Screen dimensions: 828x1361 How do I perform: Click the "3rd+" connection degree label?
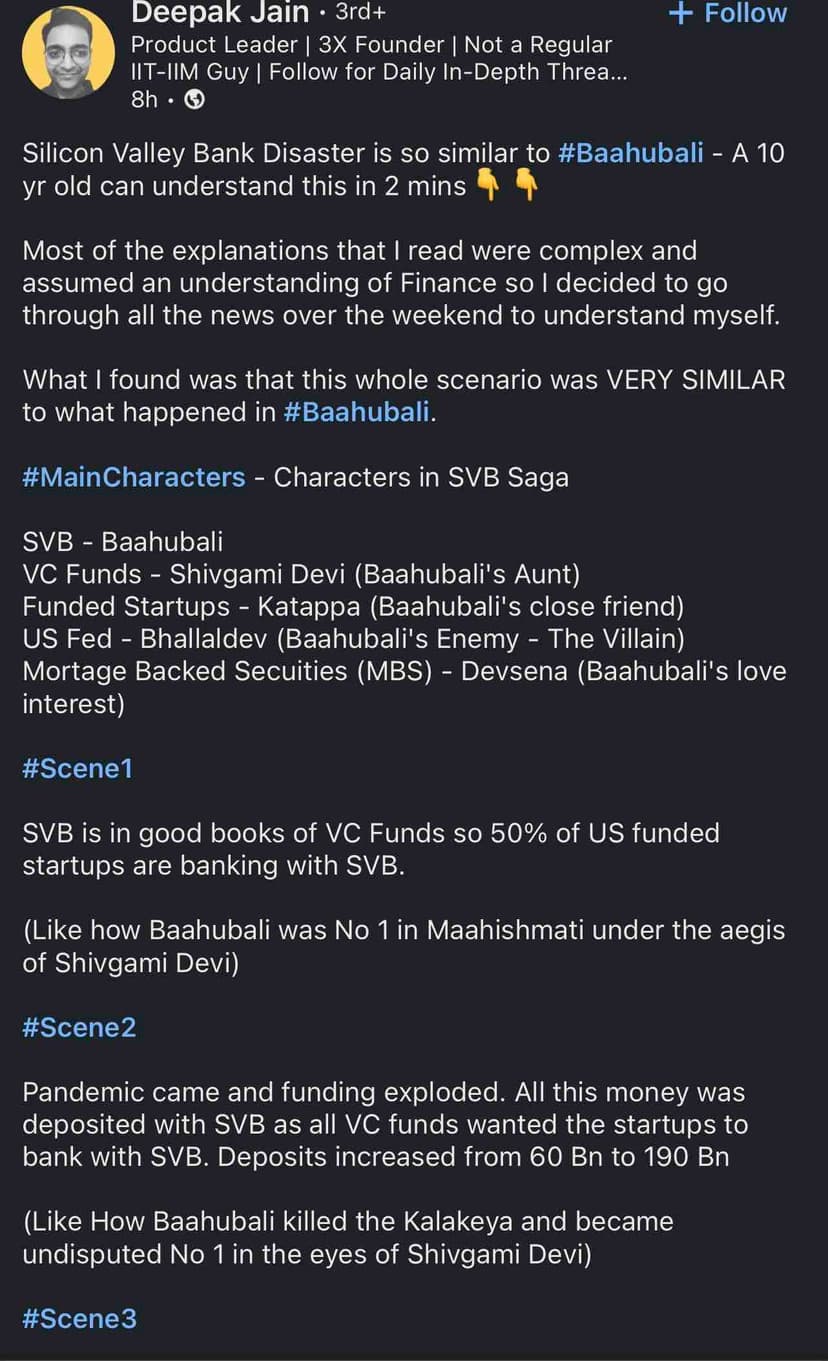[359, 13]
